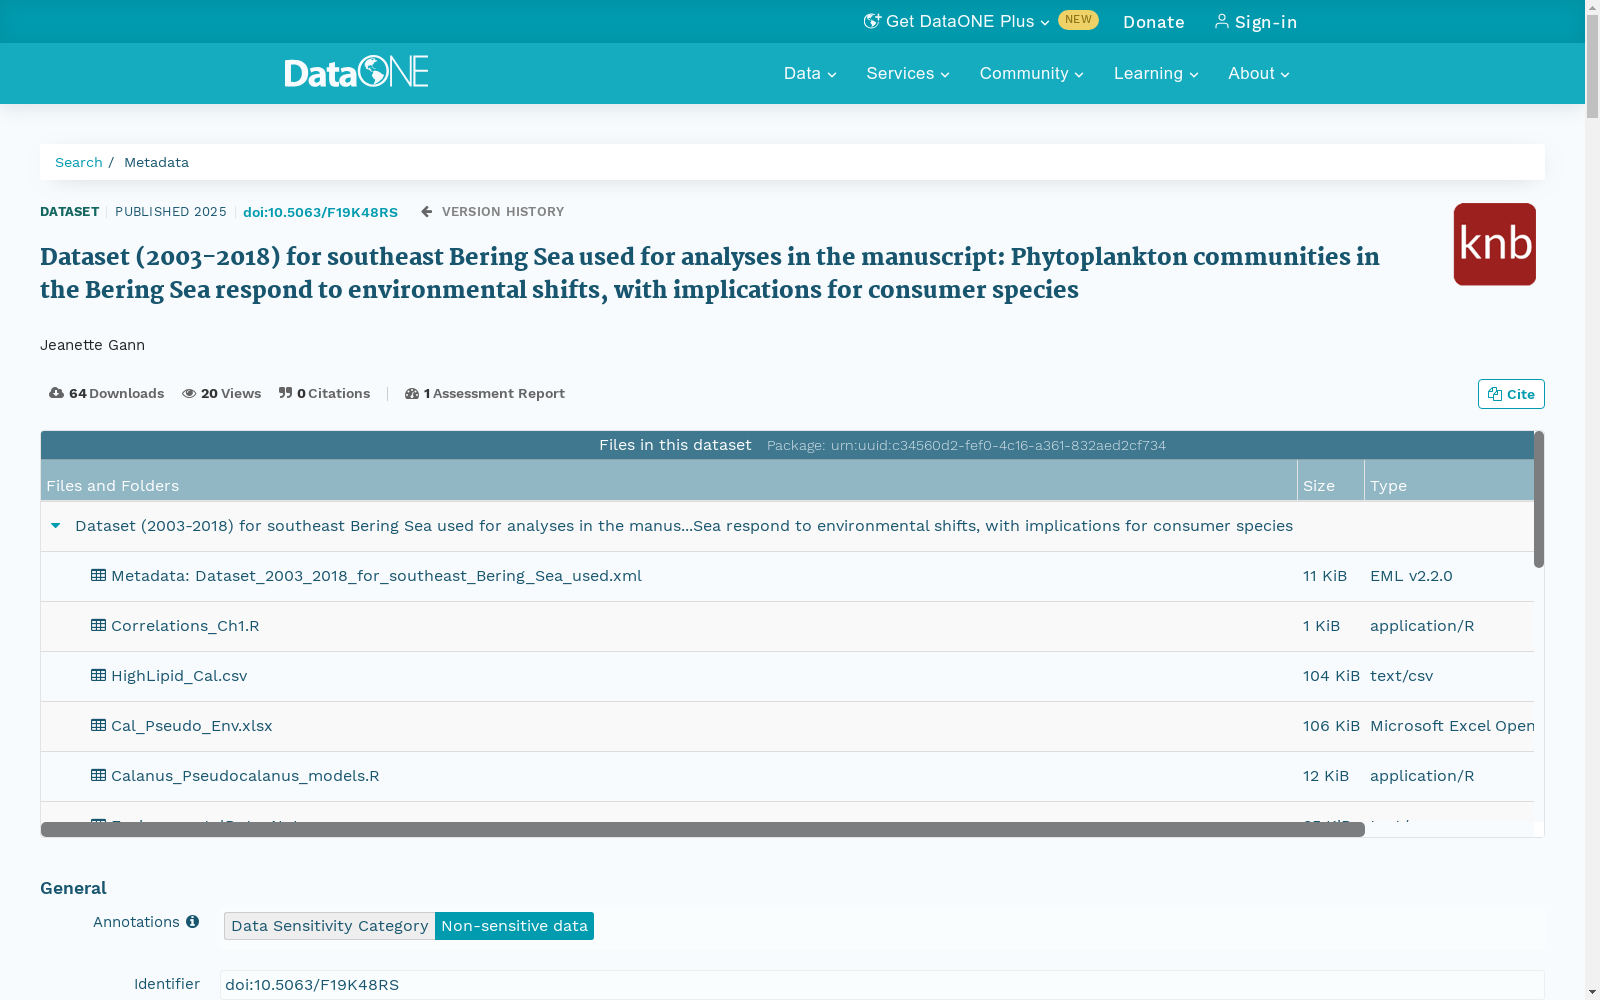Click the Donate link
Image resolution: width=1600 pixels, height=1000 pixels.
[1154, 22]
